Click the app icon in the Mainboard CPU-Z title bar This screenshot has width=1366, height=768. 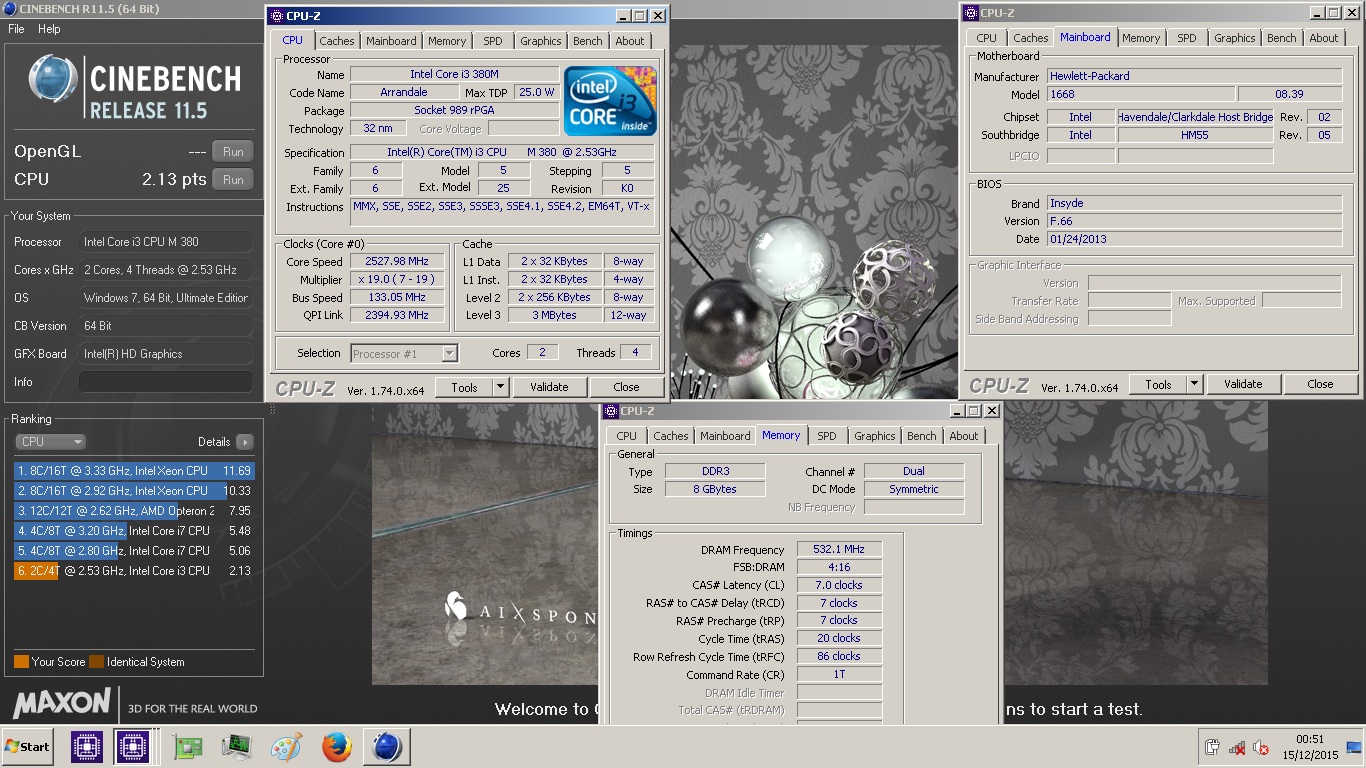pos(971,13)
